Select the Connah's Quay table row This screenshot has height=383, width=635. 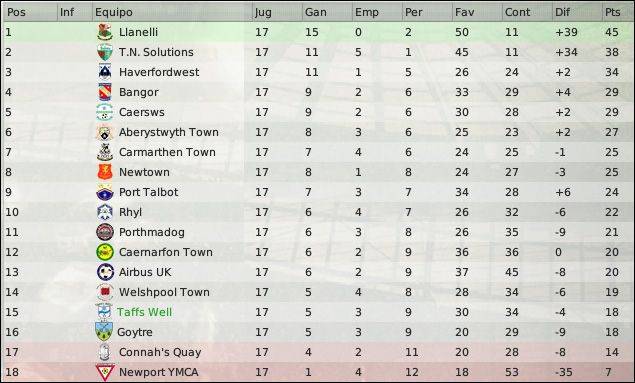[x=318, y=352]
